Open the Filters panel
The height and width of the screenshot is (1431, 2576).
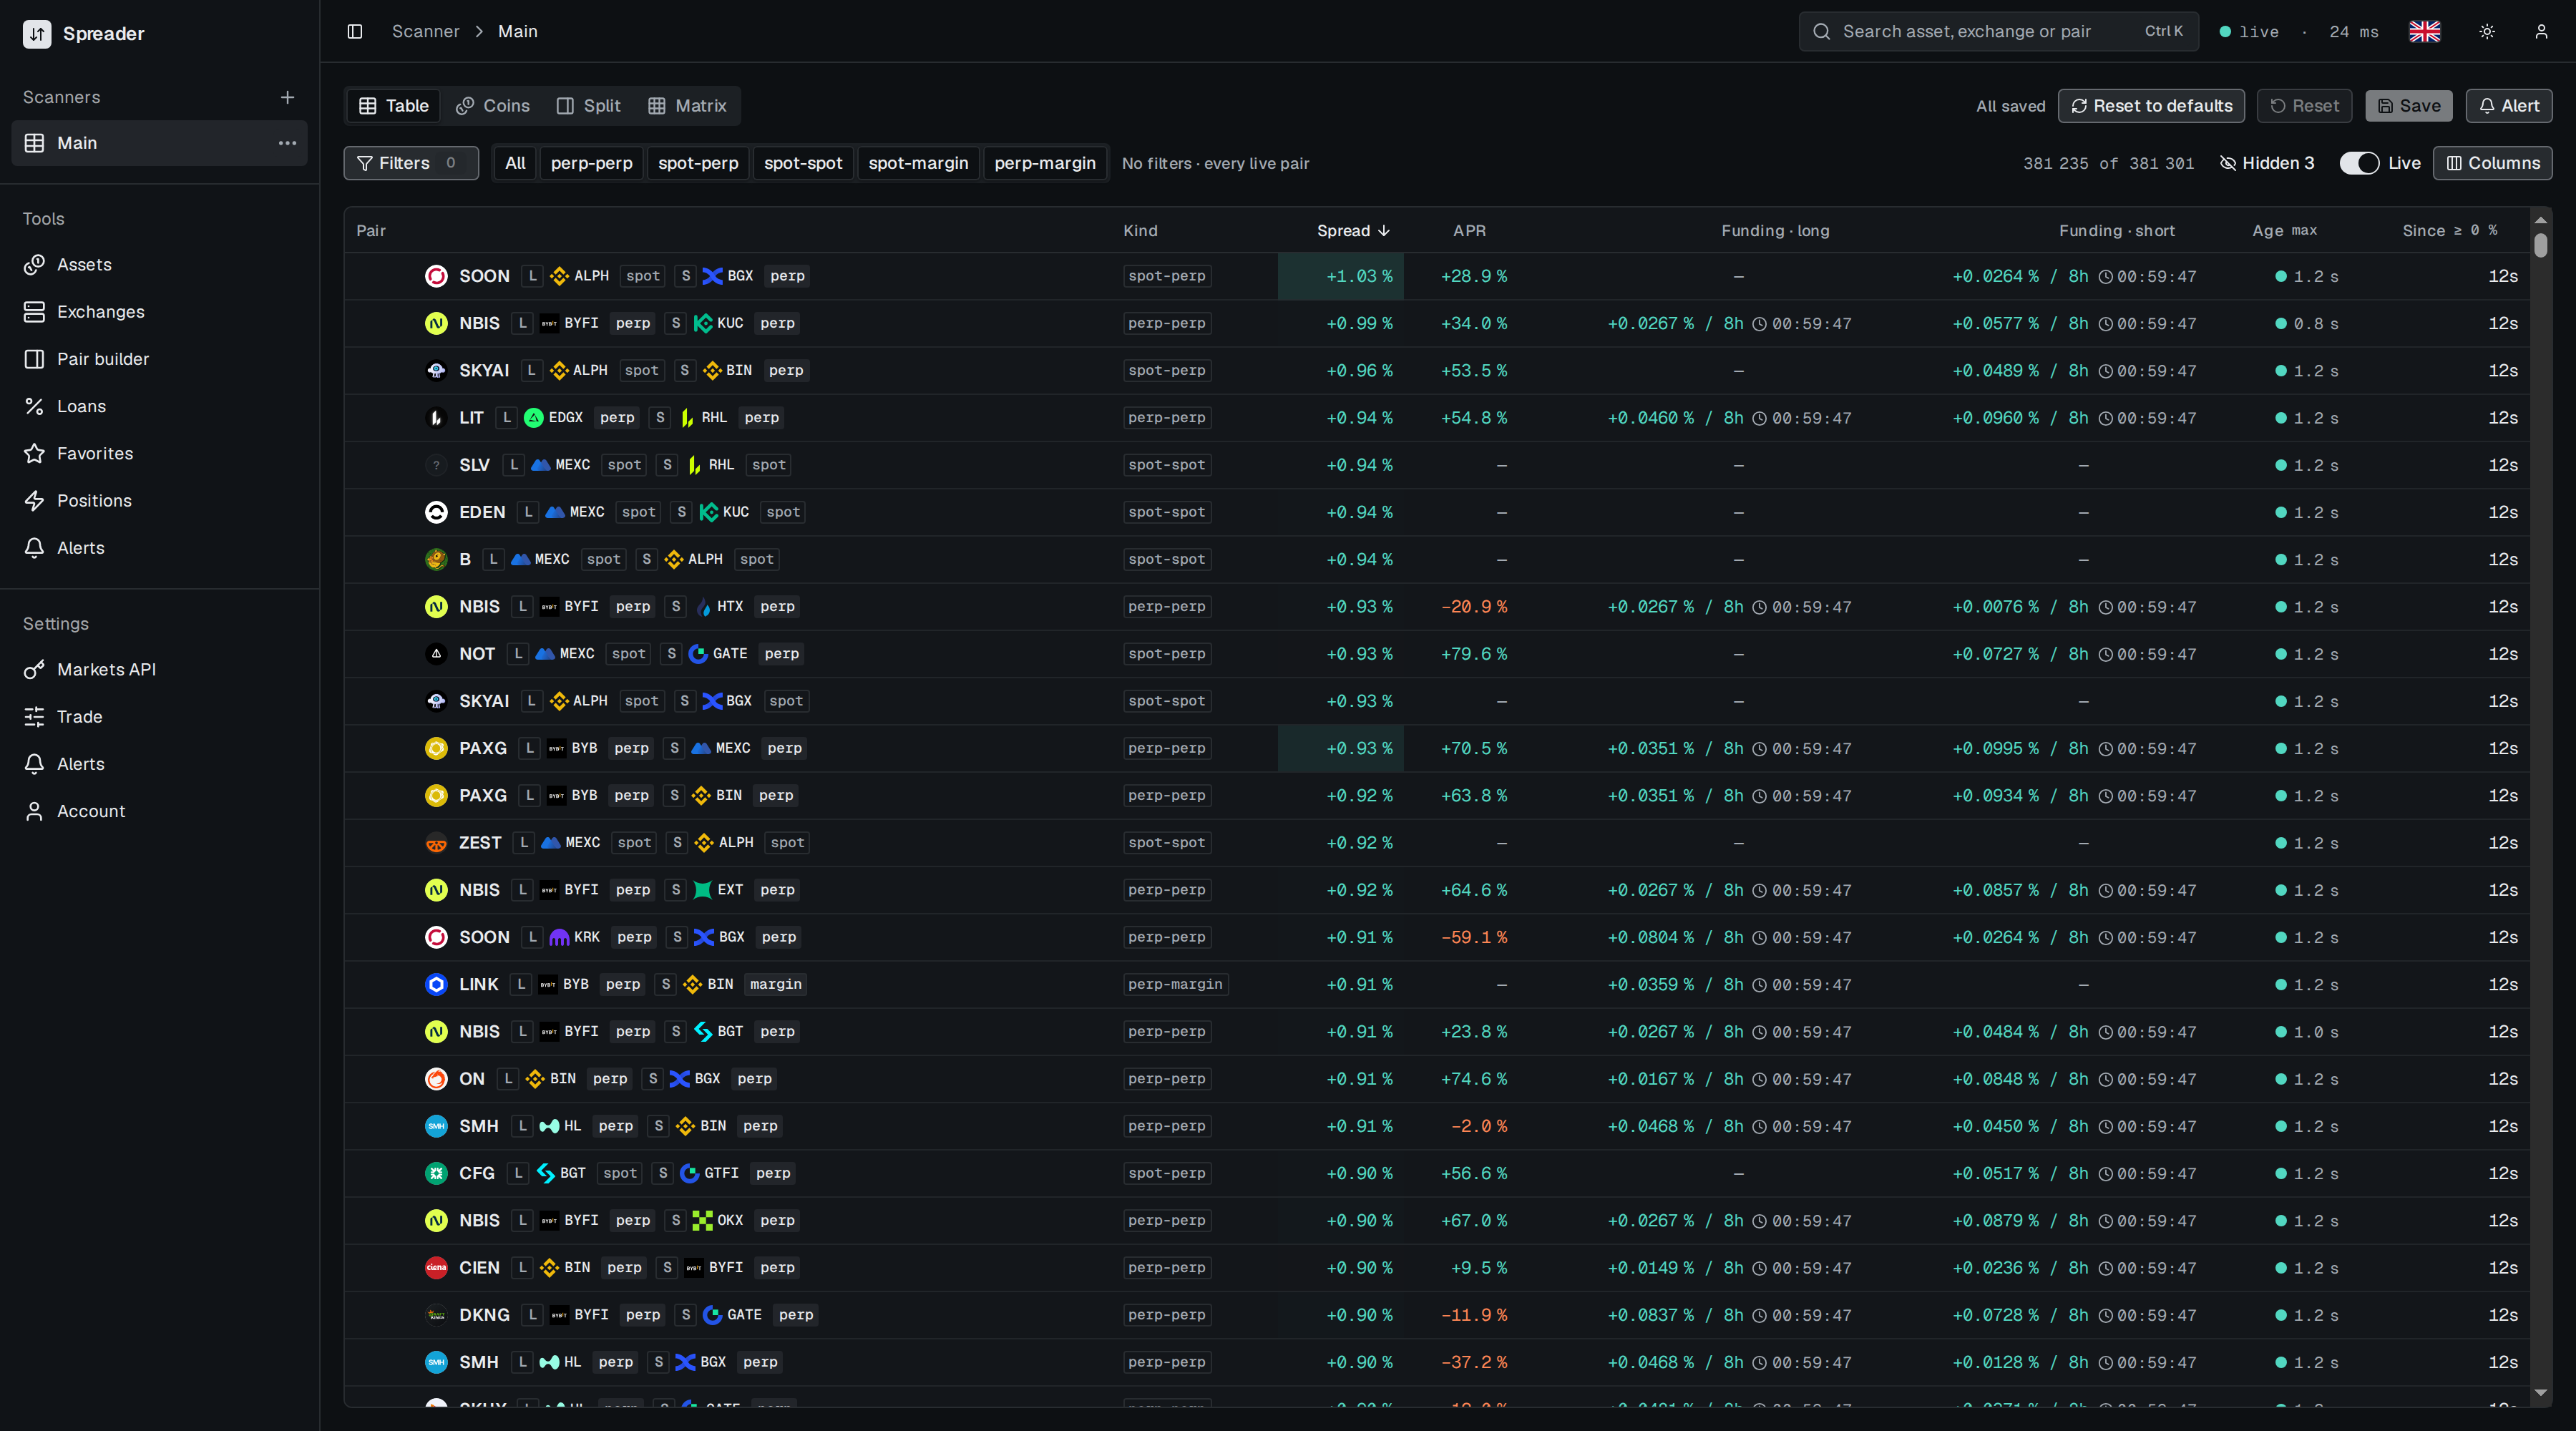411,163
